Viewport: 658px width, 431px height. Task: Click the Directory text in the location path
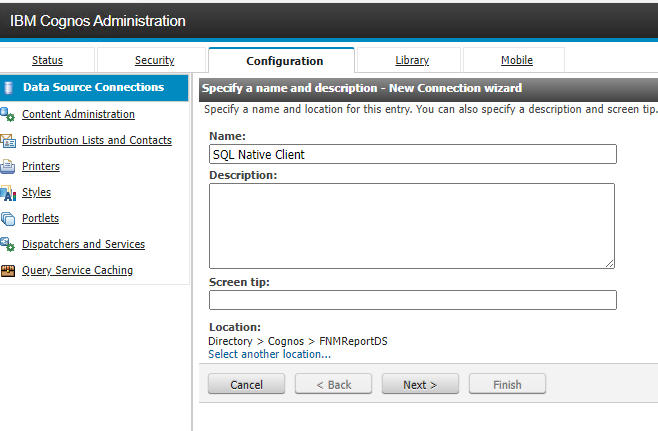230,341
